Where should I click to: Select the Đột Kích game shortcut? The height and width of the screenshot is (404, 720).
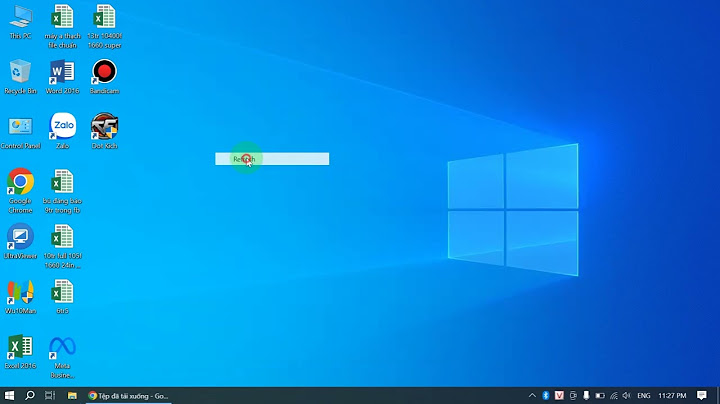[105, 131]
